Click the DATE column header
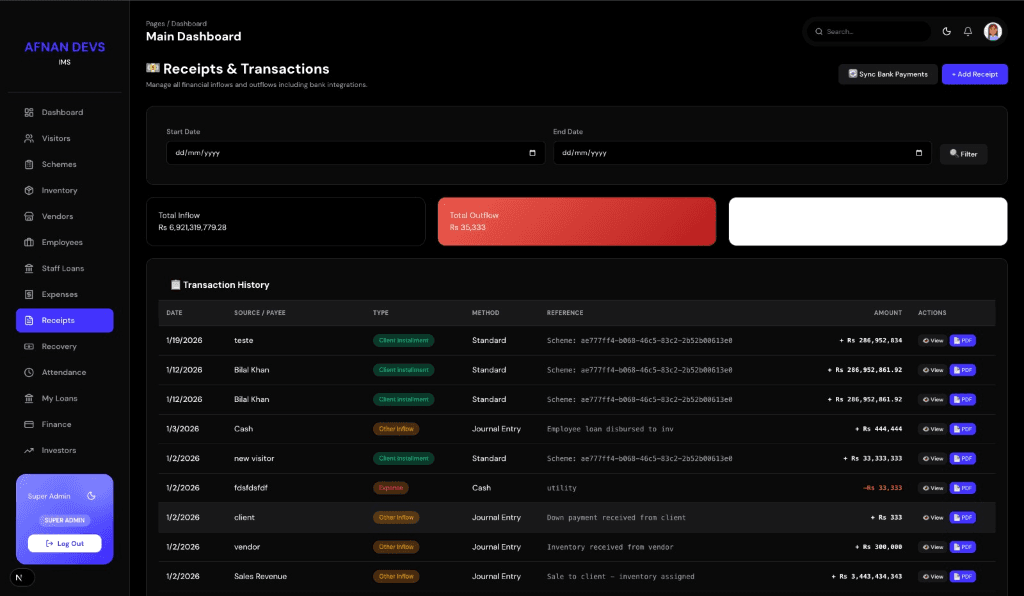1024x596 pixels. (x=174, y=313)
